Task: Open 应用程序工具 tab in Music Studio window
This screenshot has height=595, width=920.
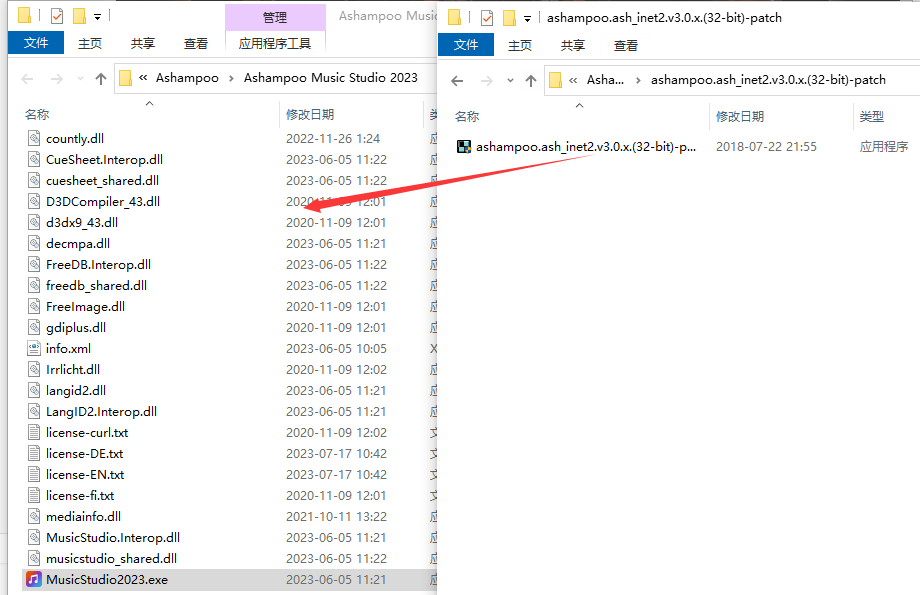Action: [275, 43]
